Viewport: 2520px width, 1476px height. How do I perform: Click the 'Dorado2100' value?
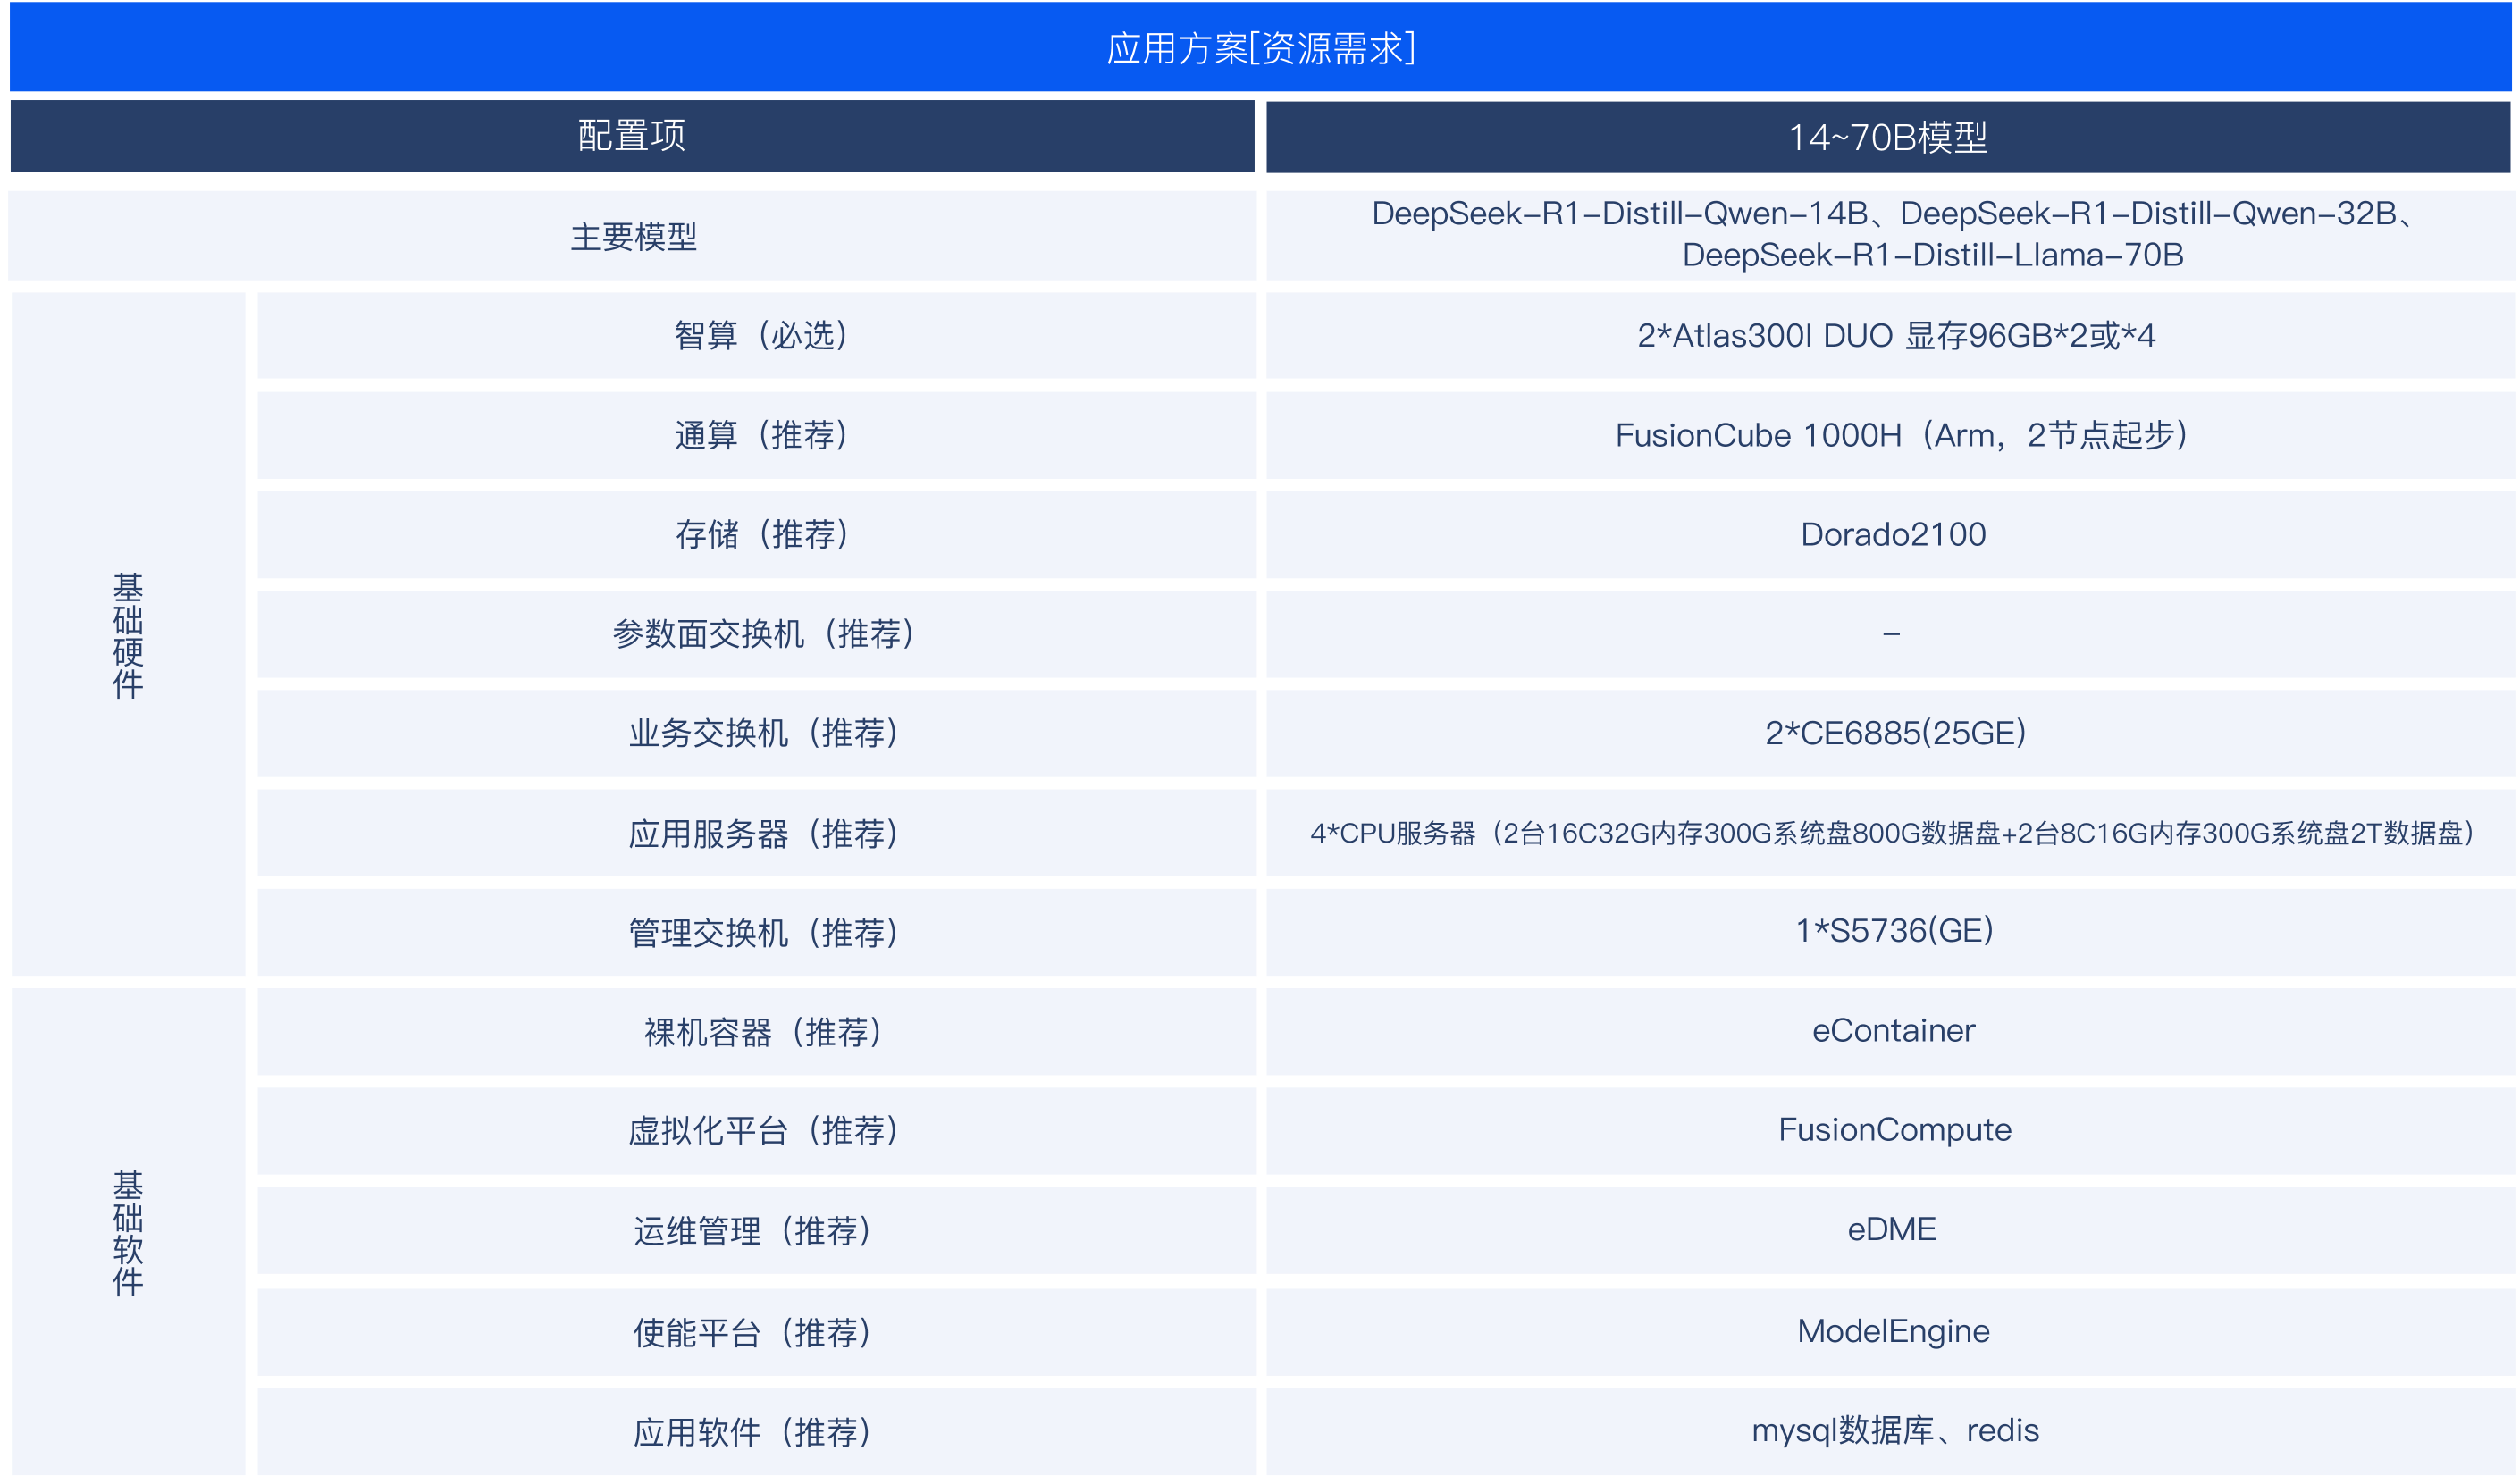point(1893,534)
